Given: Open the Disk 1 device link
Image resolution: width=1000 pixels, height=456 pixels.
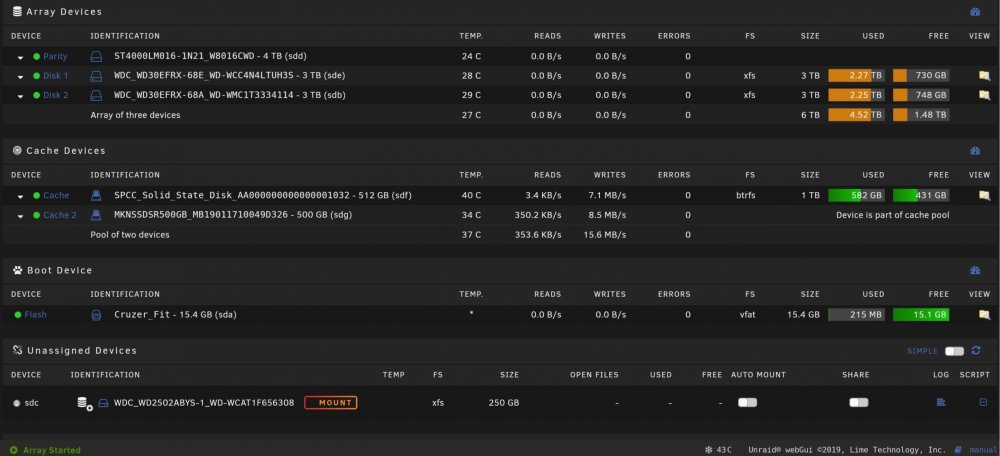Looking at the screenshot, I should (55, 76).
